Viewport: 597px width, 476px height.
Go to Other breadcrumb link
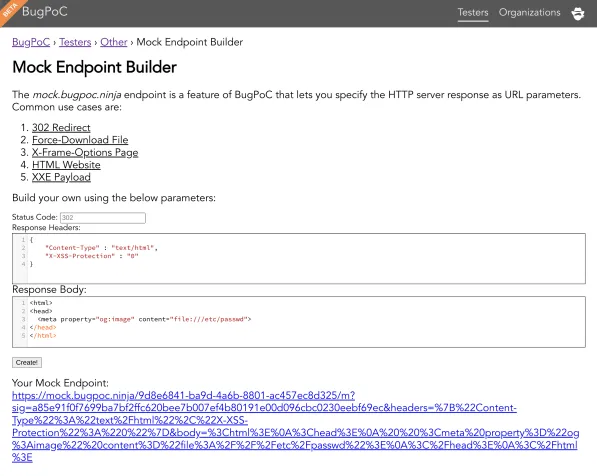click(113, 42)
